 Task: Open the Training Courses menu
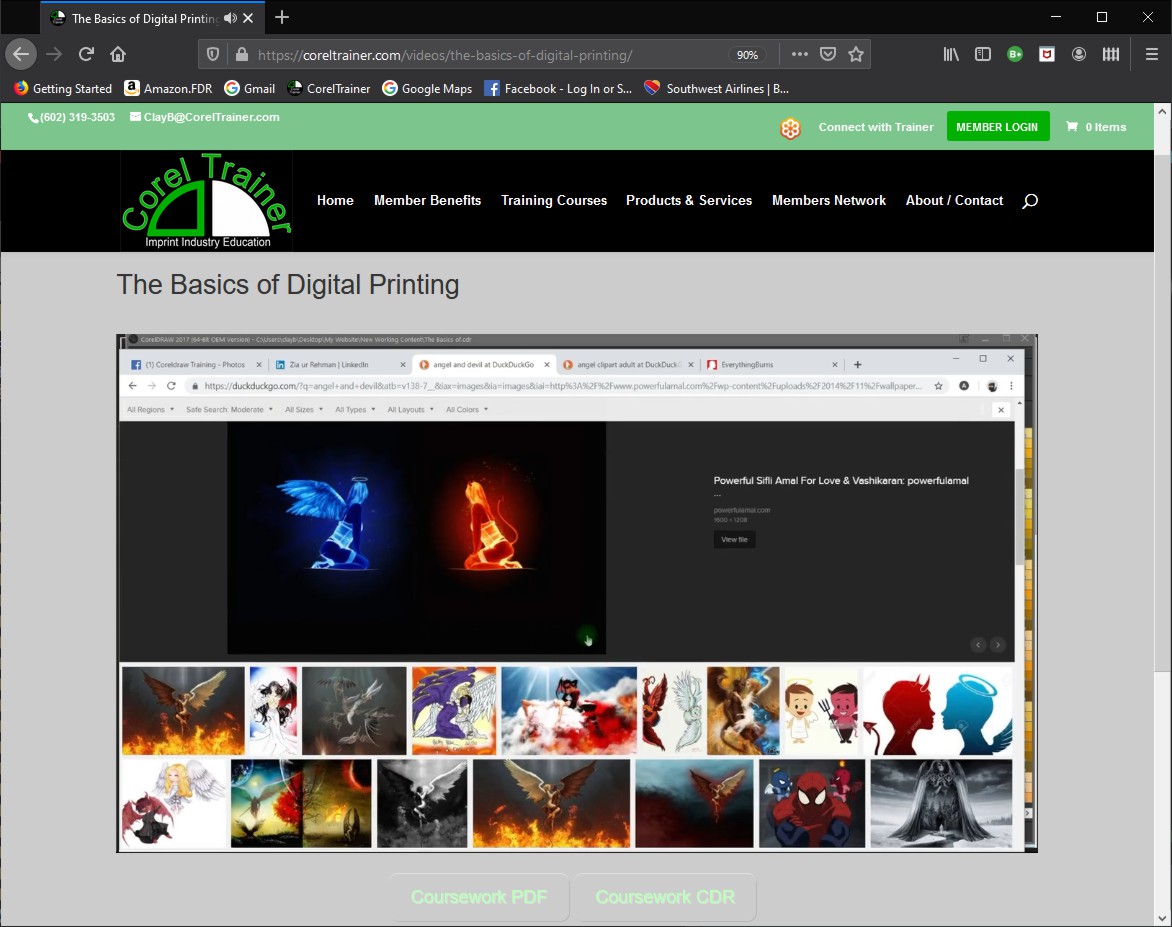point(554,200)
